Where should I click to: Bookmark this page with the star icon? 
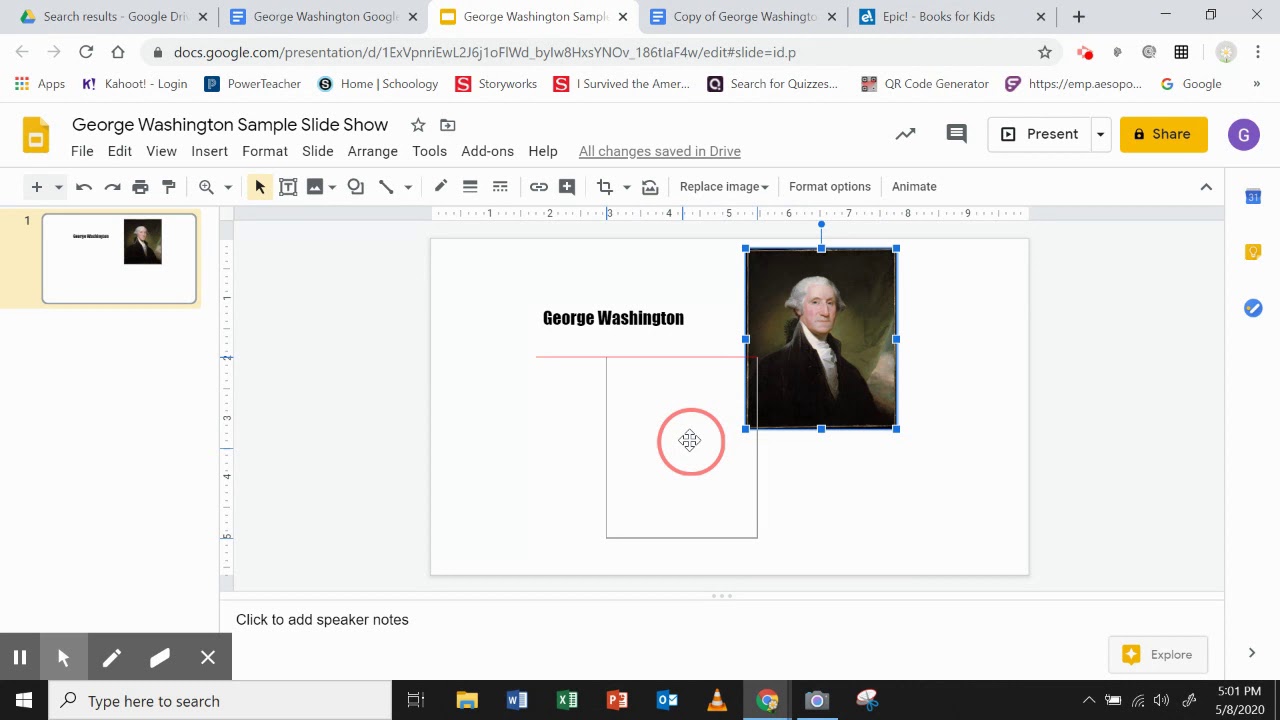click(1045, 52)
